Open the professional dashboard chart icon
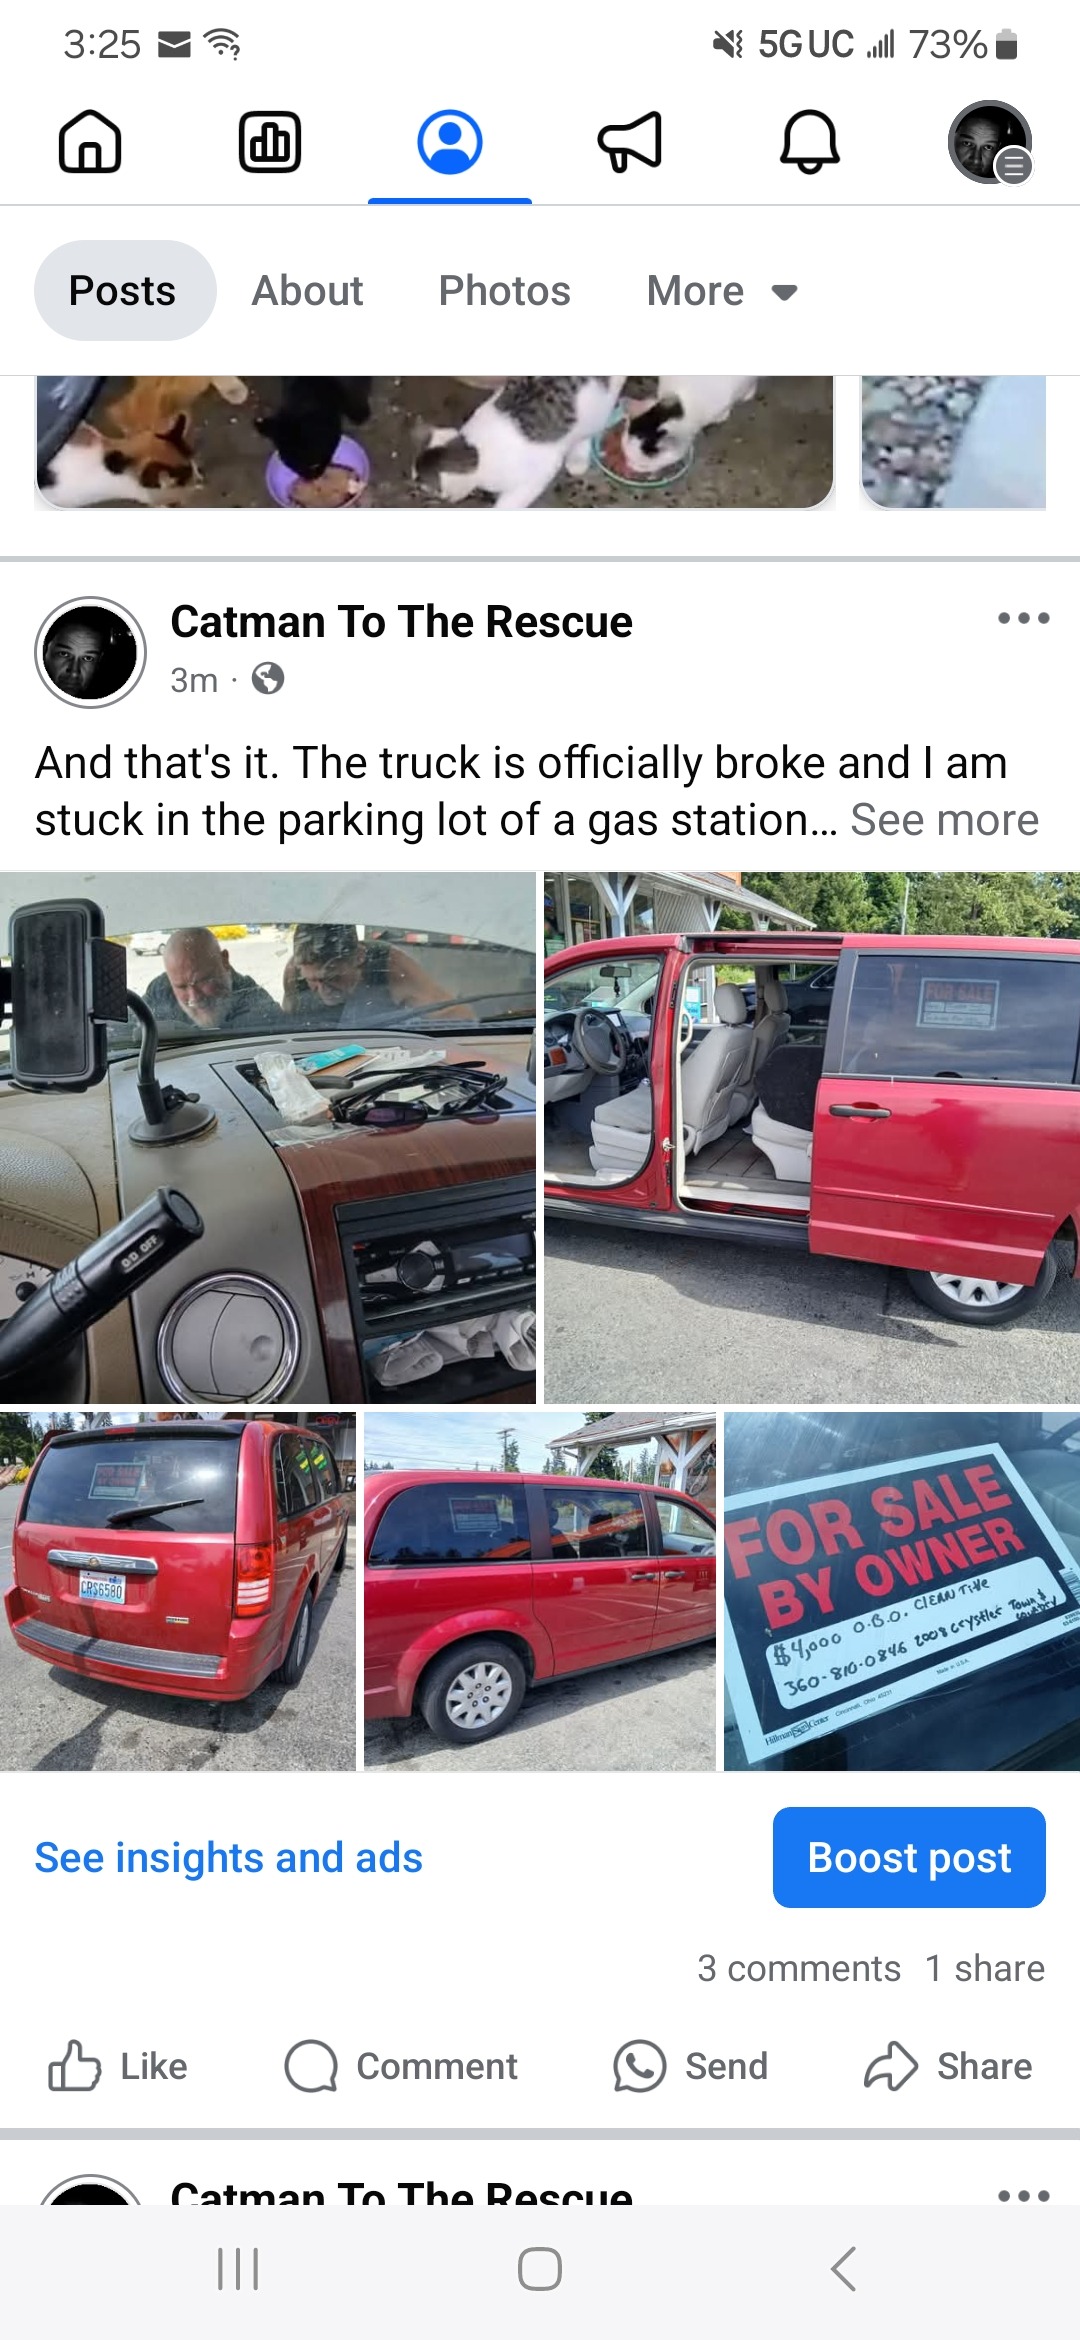The height and width of the screenshot is (2340, 1080). click(270, 141)
